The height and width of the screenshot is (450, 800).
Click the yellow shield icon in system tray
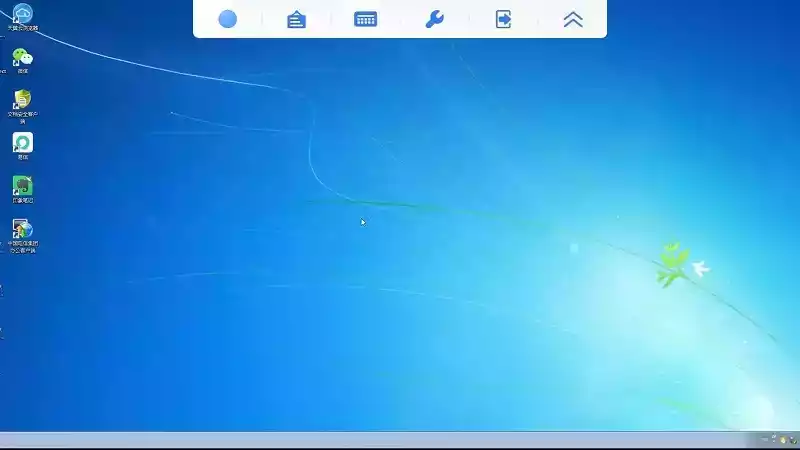783,440
